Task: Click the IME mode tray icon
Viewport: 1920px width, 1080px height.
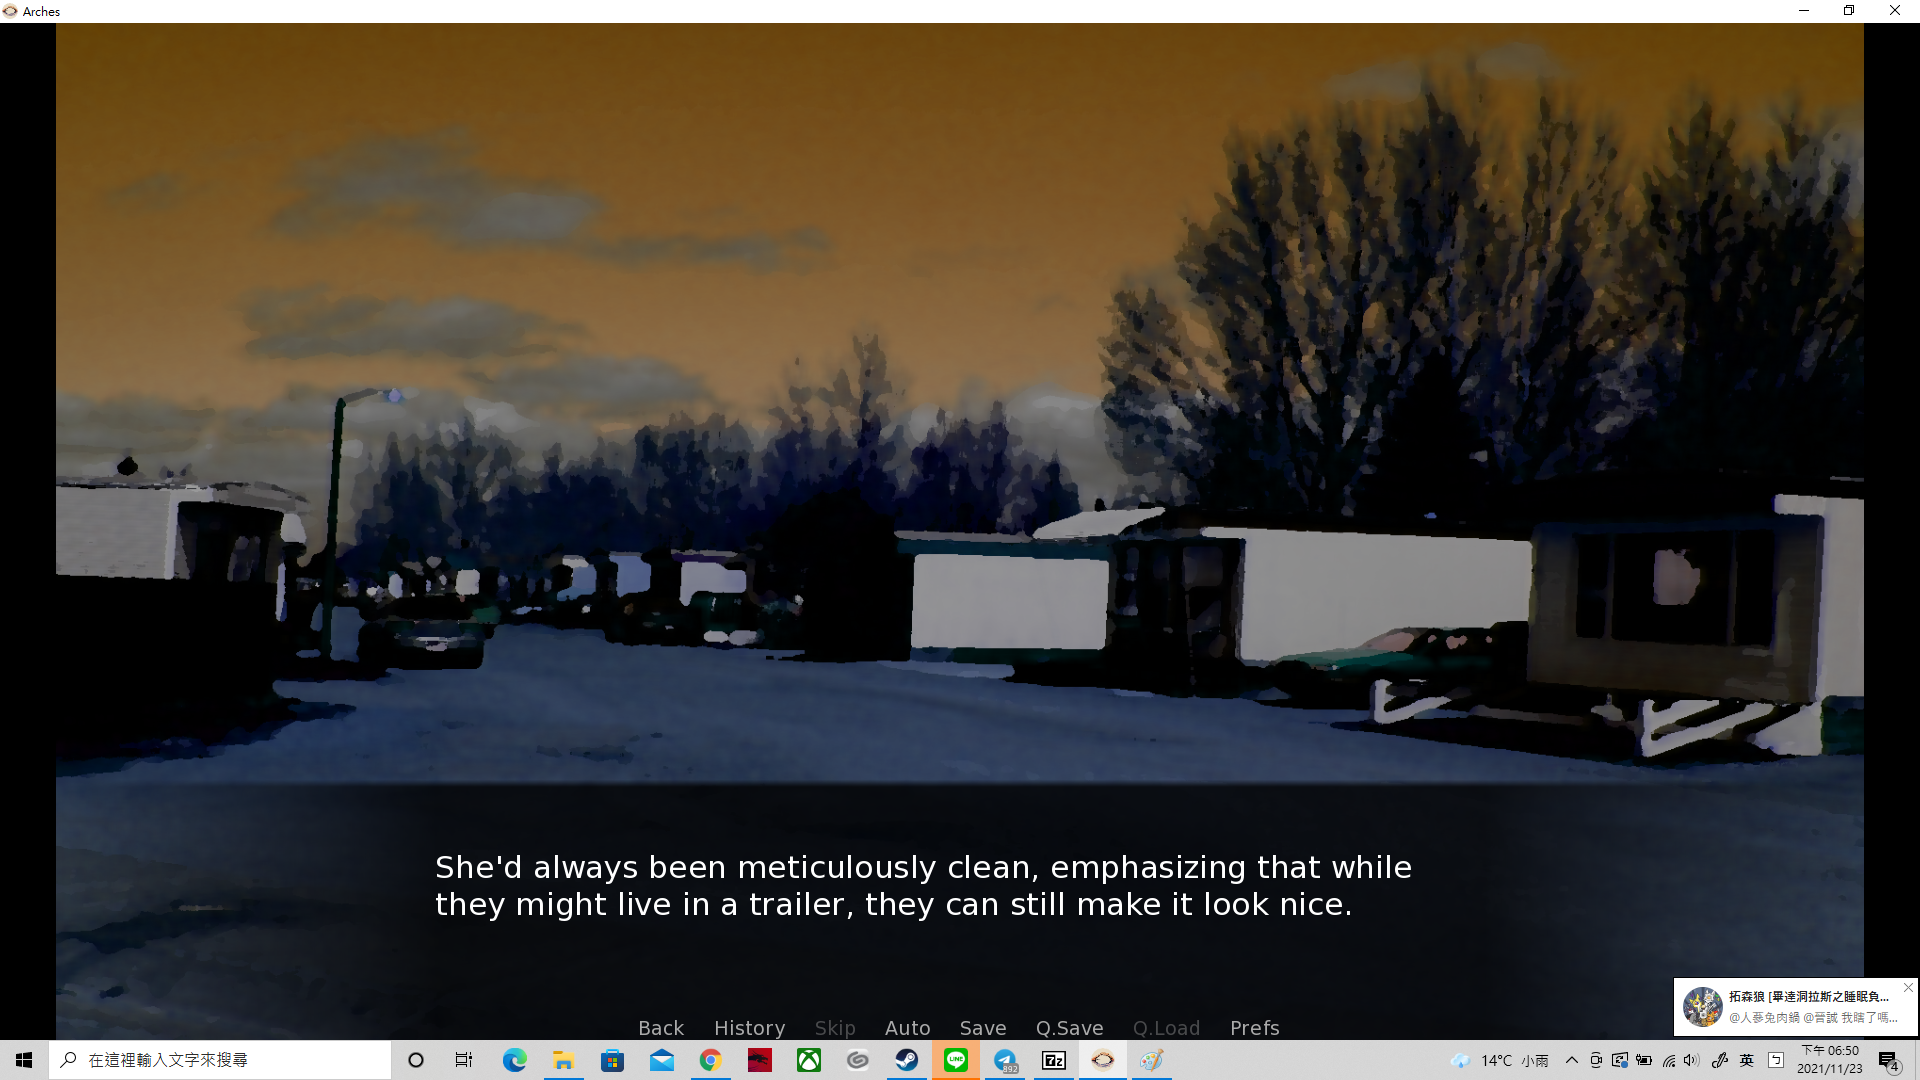Action: point(1776,1060)
